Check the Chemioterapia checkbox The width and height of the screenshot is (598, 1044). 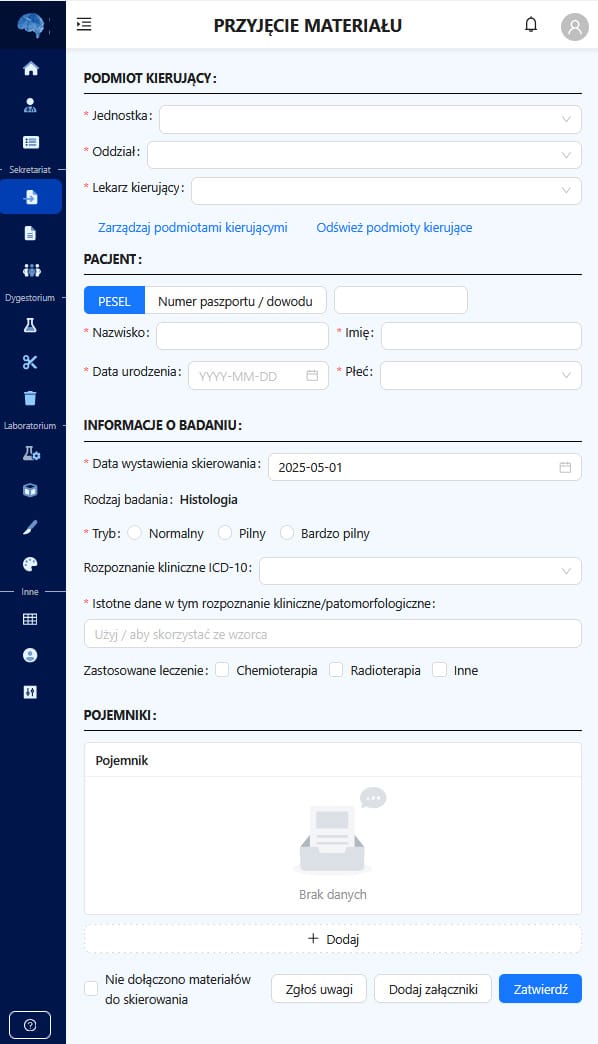tap(222, 670)
